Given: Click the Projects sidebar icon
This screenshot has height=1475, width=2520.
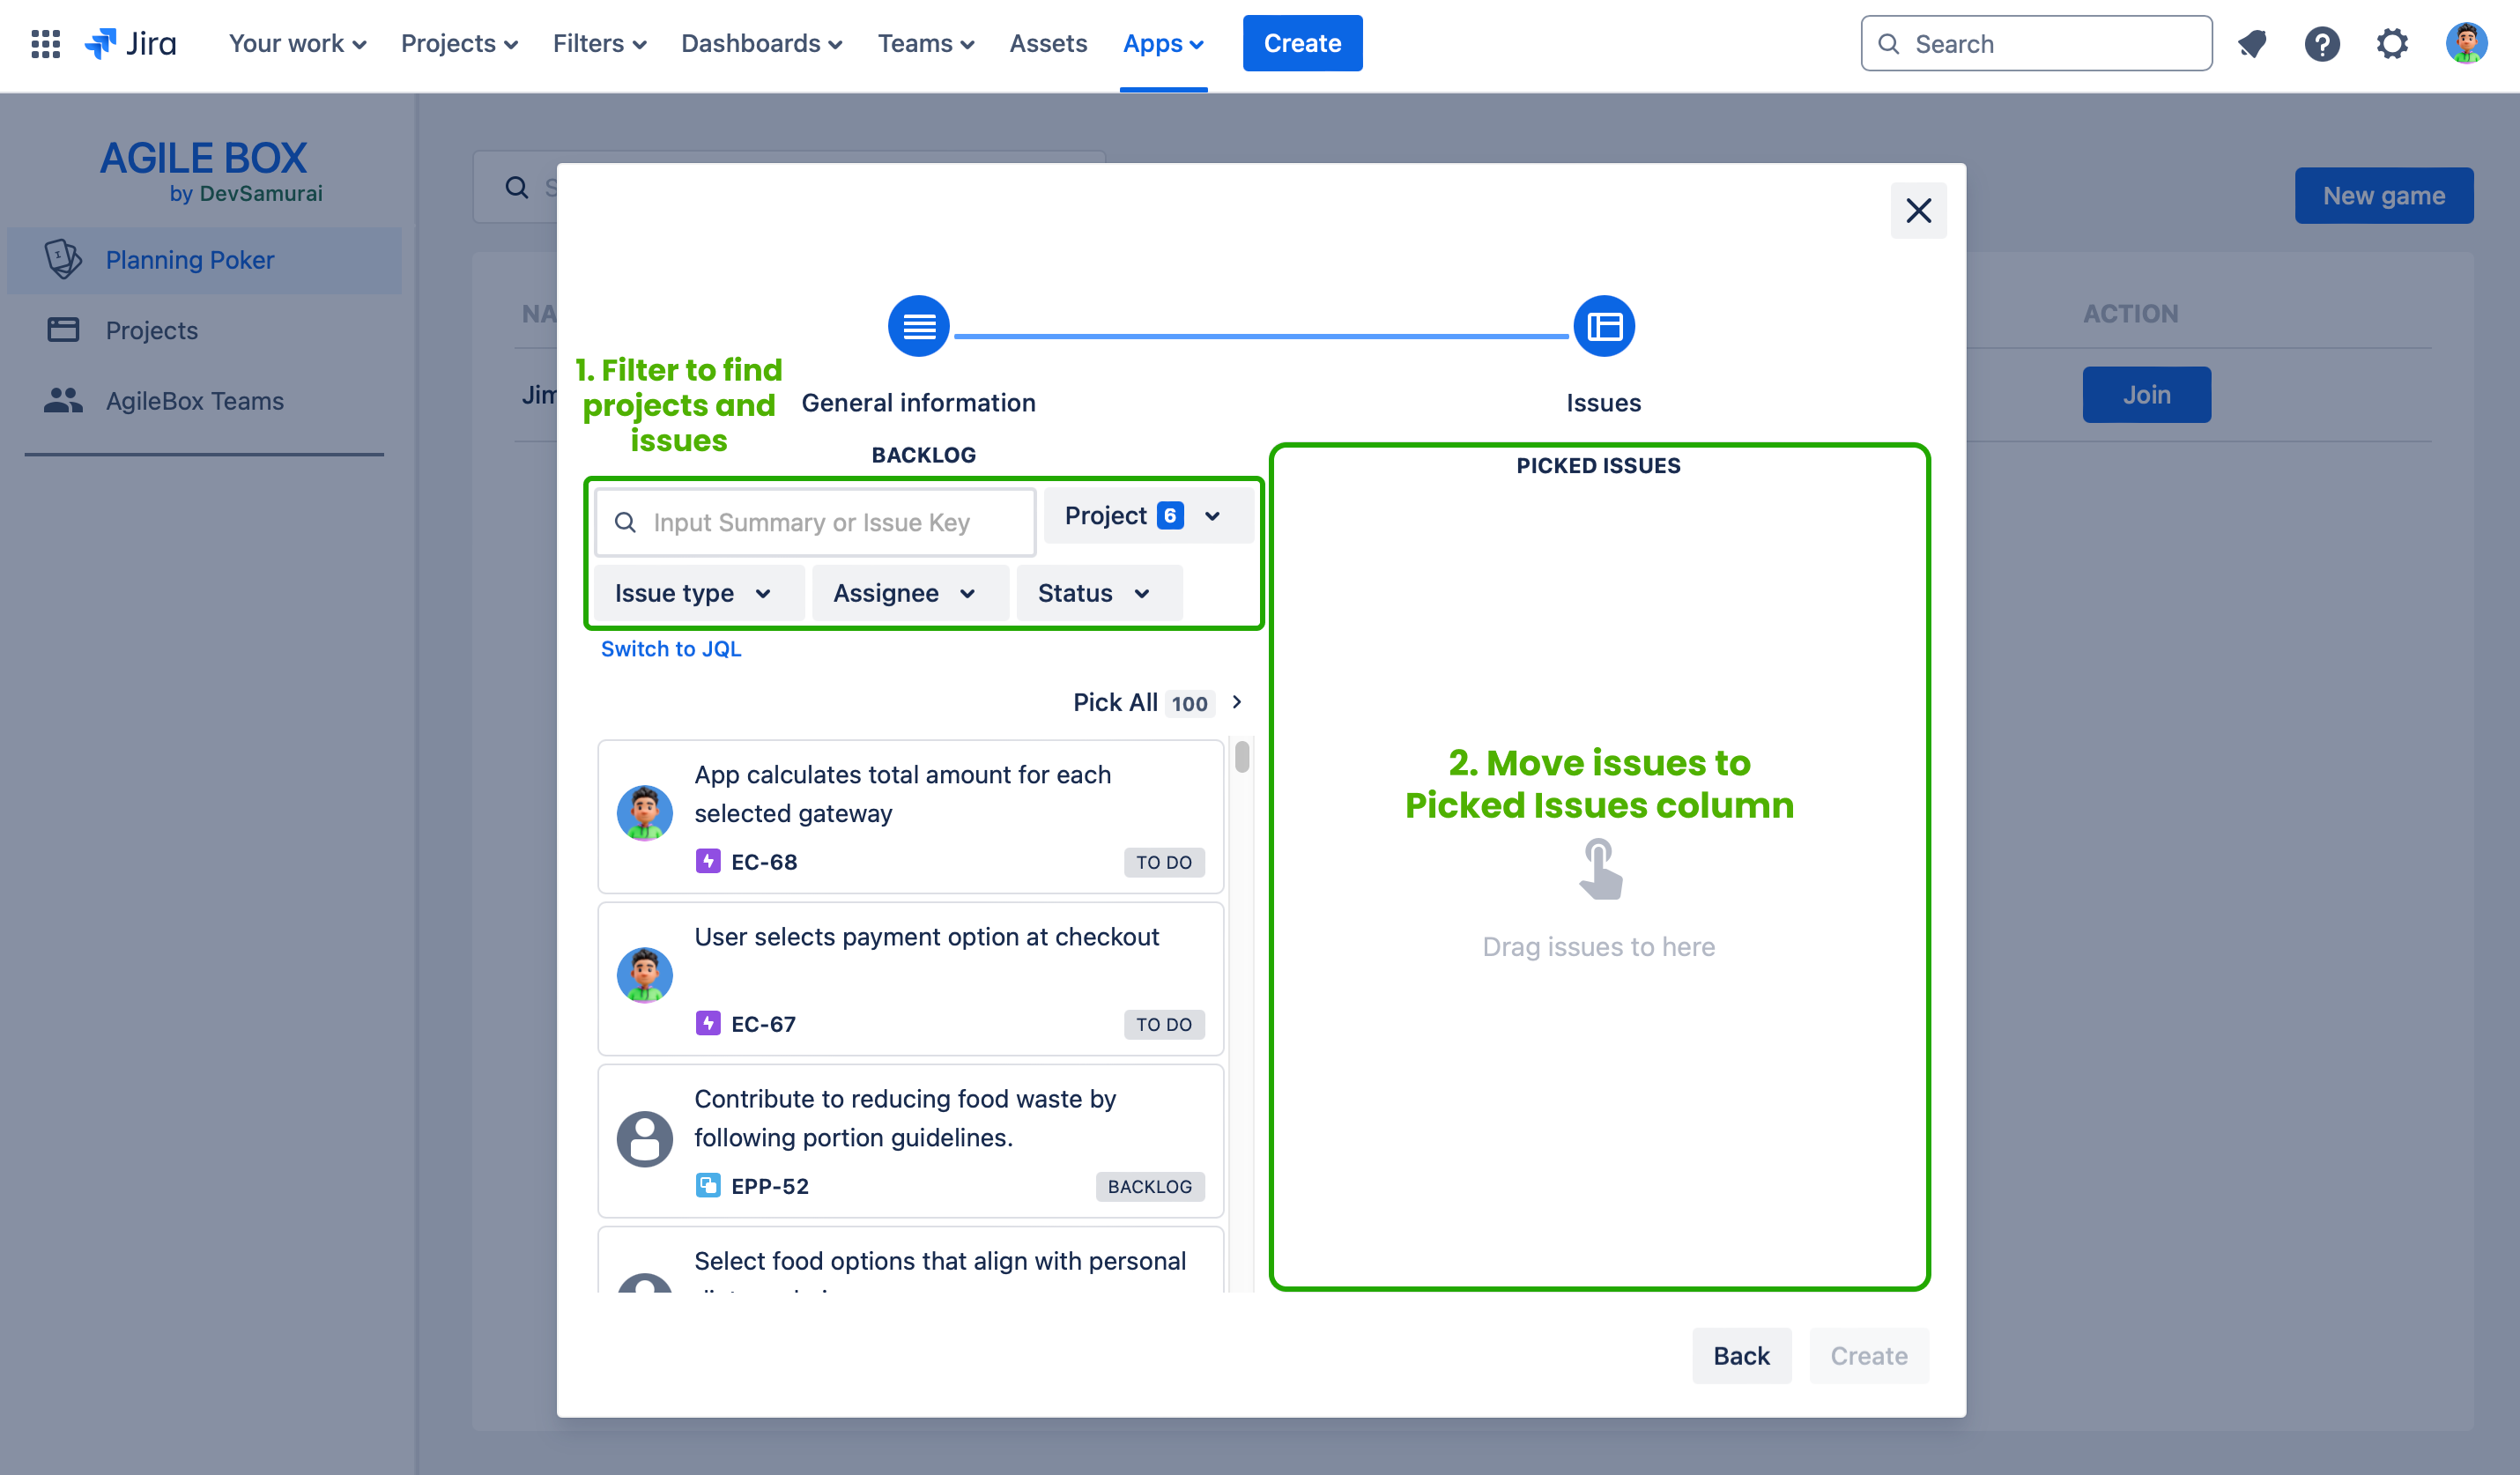Looking at the screenshot, I should click(63, 330).
